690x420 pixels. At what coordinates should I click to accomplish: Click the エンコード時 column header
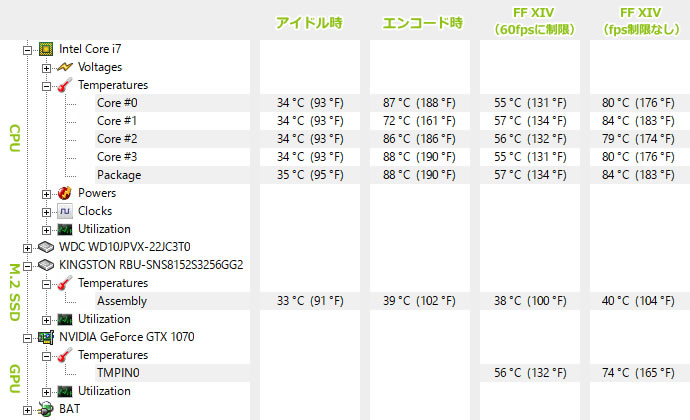(x=422, y=22)
